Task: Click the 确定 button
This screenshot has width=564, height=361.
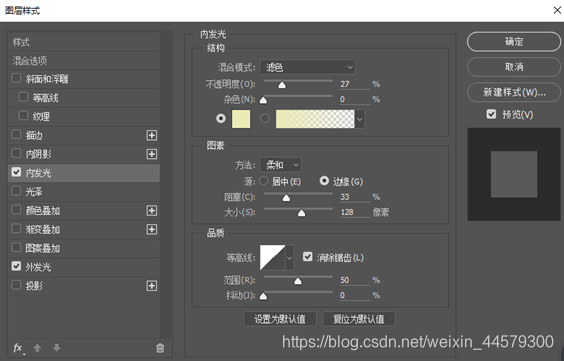Action: pos(514,42)
